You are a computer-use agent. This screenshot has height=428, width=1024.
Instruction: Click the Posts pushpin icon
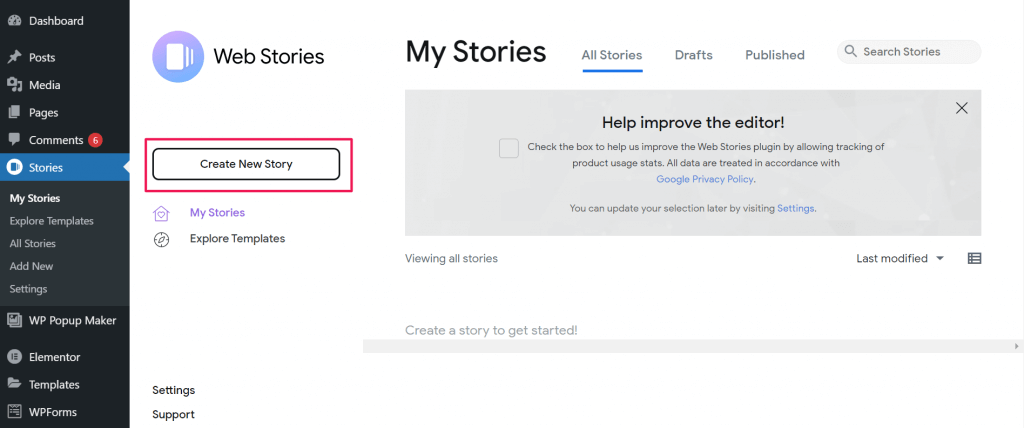click(14, 58)
